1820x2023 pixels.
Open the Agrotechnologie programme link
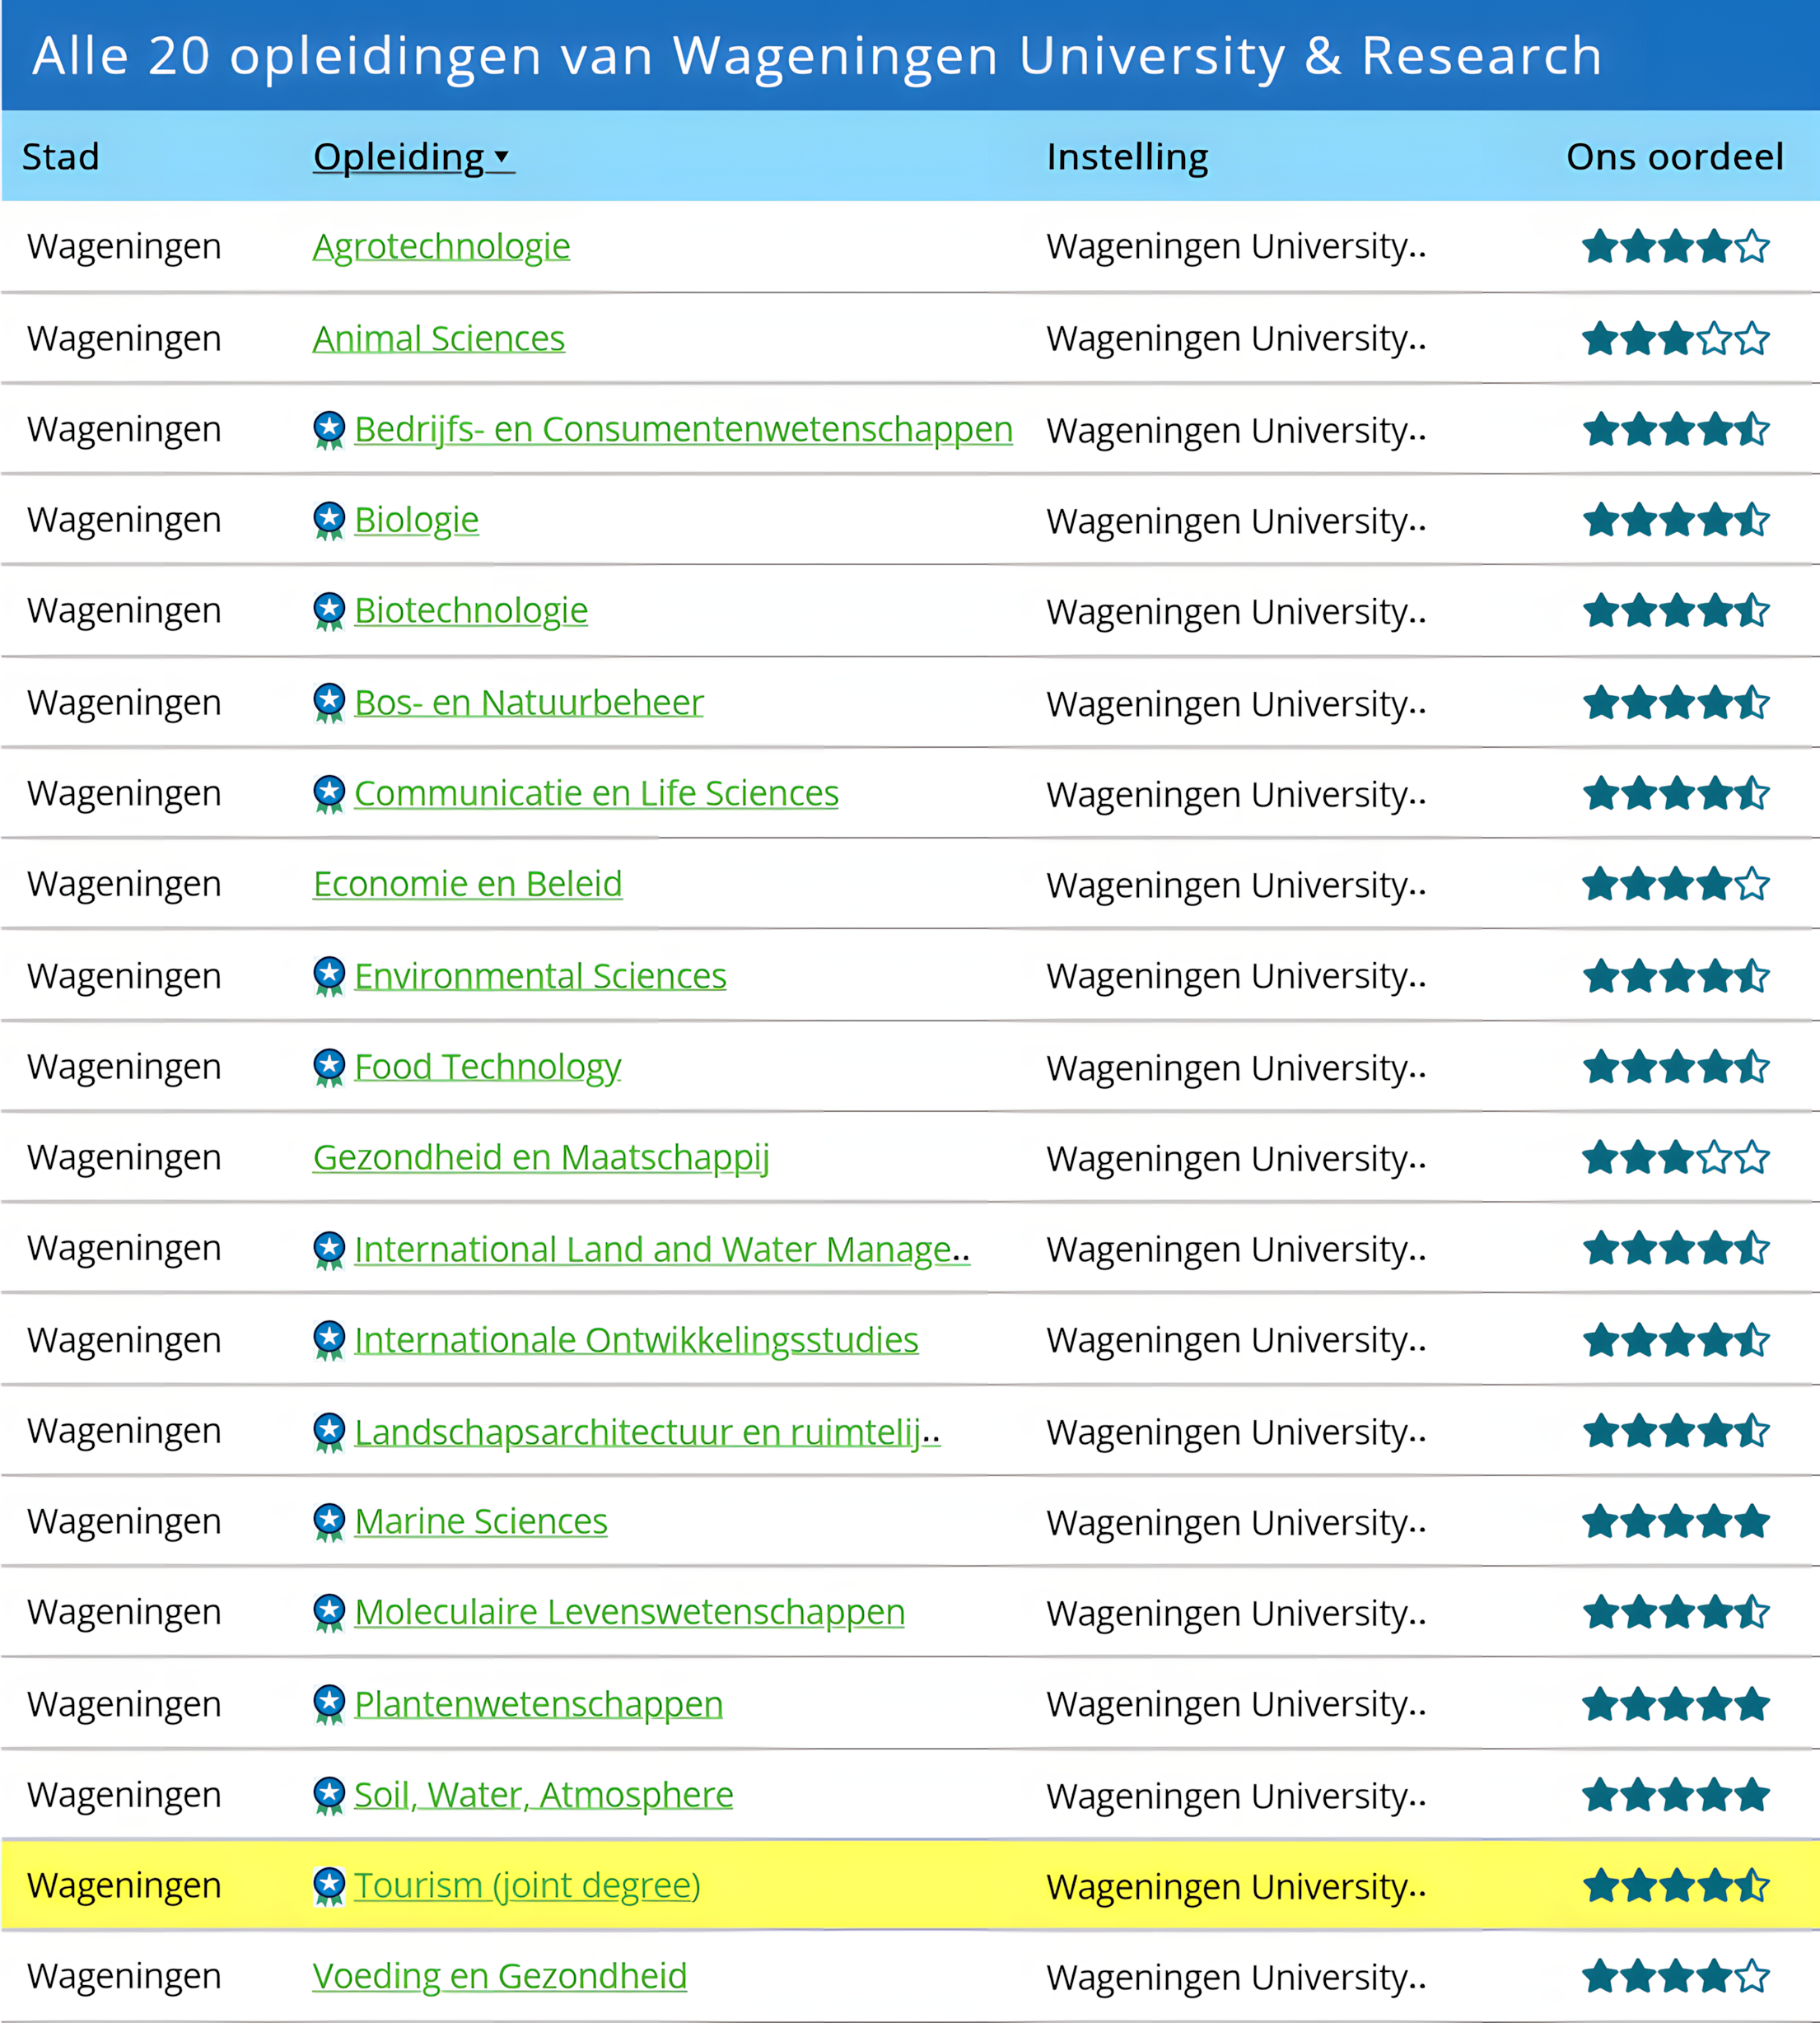441,247
